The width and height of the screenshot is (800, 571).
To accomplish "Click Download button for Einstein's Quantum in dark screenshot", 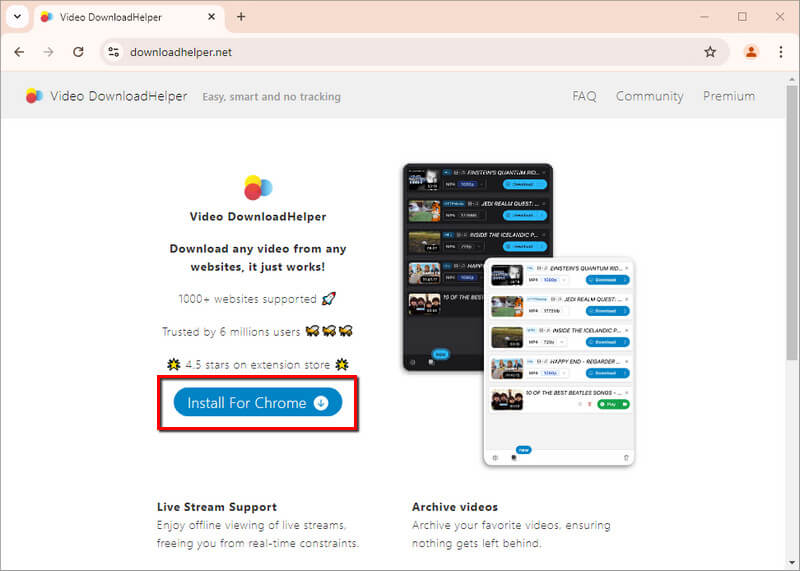I will [x=524, y=184].
